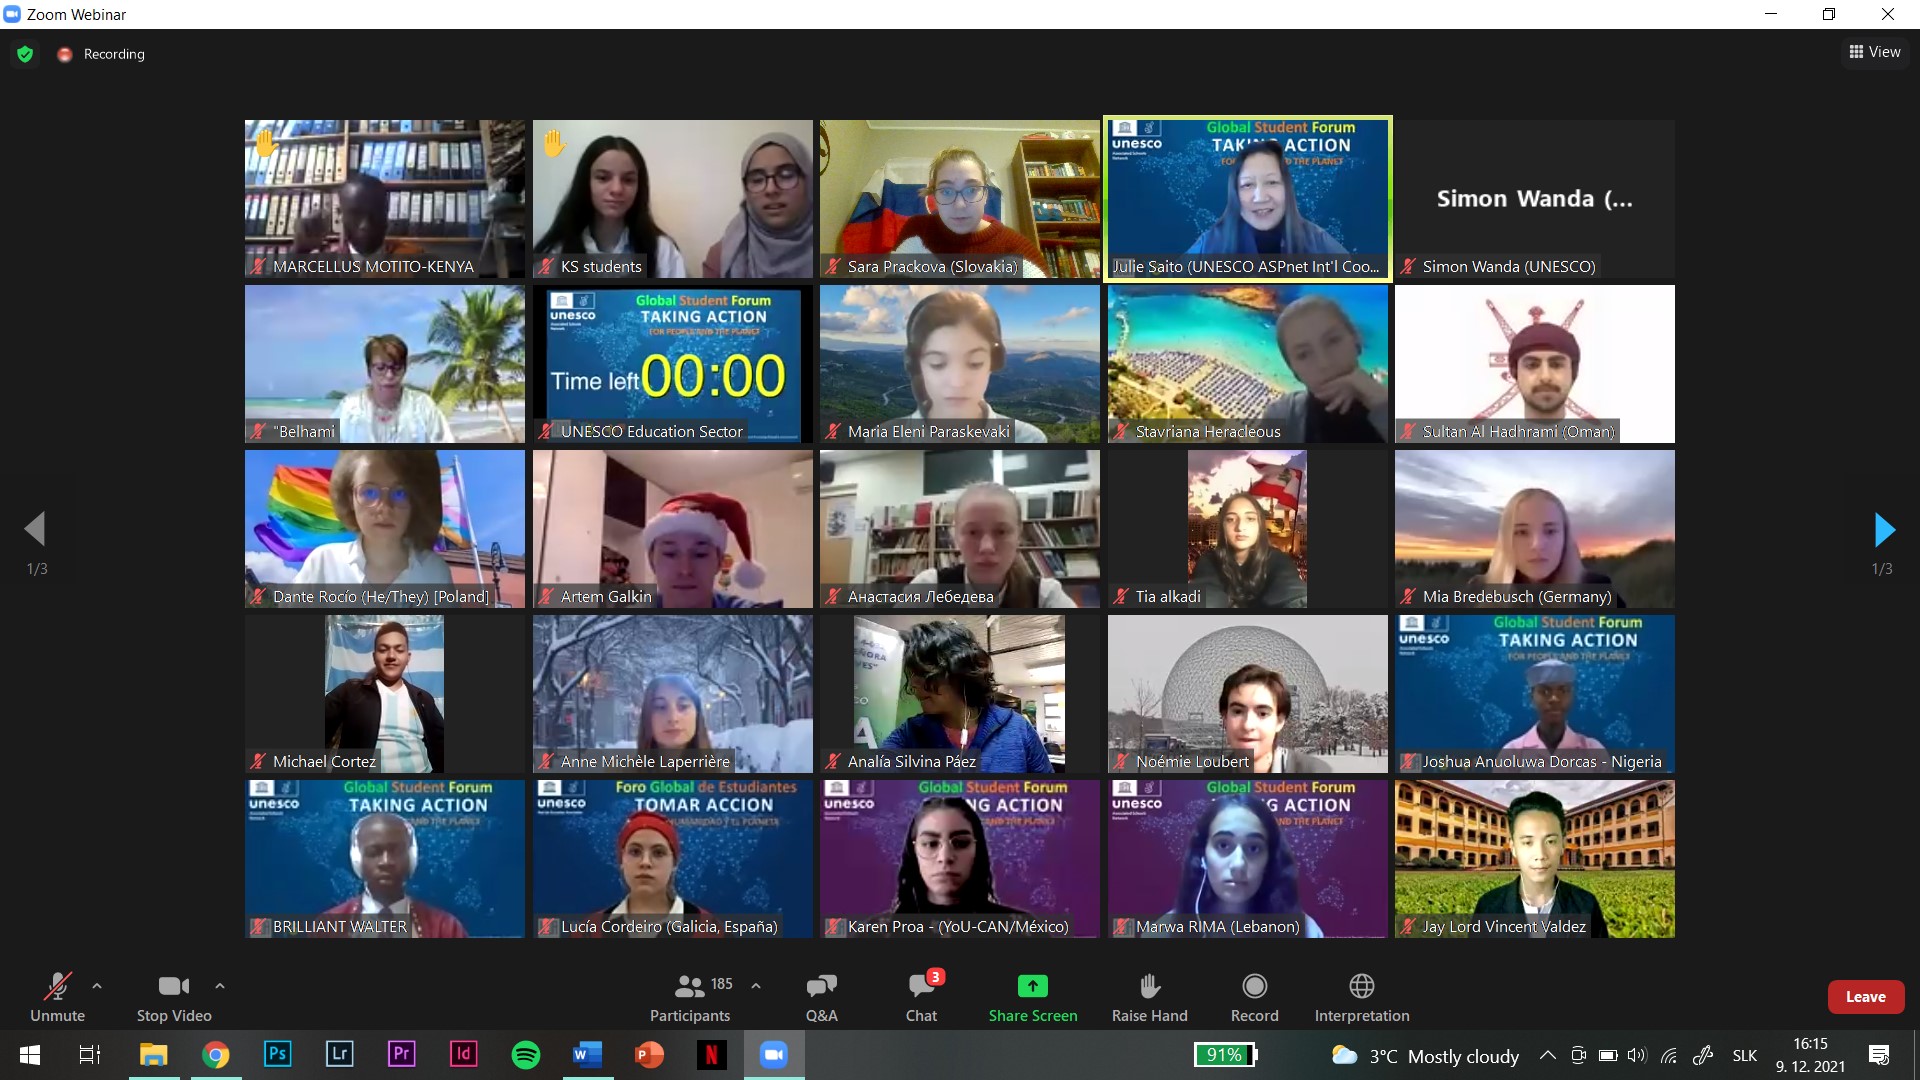Click Noémie Loubert video tile
This screenshot has width=1920, height=1080.
[1247, 694]
